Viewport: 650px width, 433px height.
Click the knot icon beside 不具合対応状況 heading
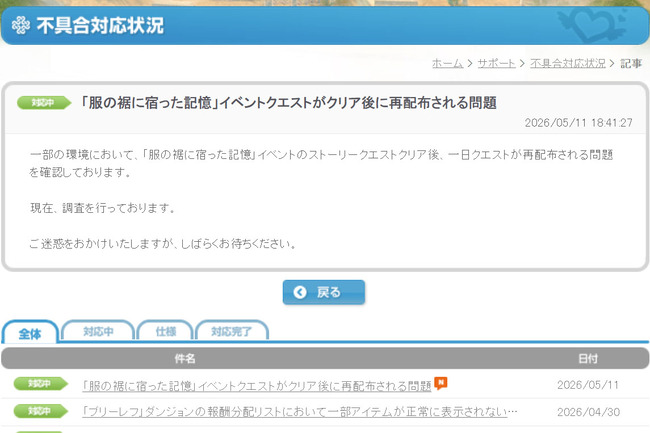tap(21, 25)
